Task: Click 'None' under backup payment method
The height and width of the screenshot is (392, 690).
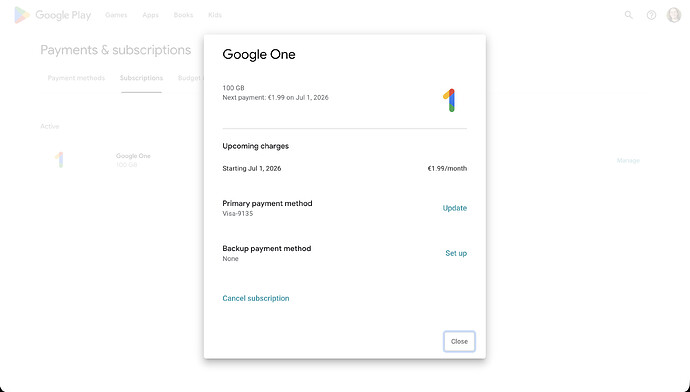Action: pyautogui.click(x=230, y=259)
